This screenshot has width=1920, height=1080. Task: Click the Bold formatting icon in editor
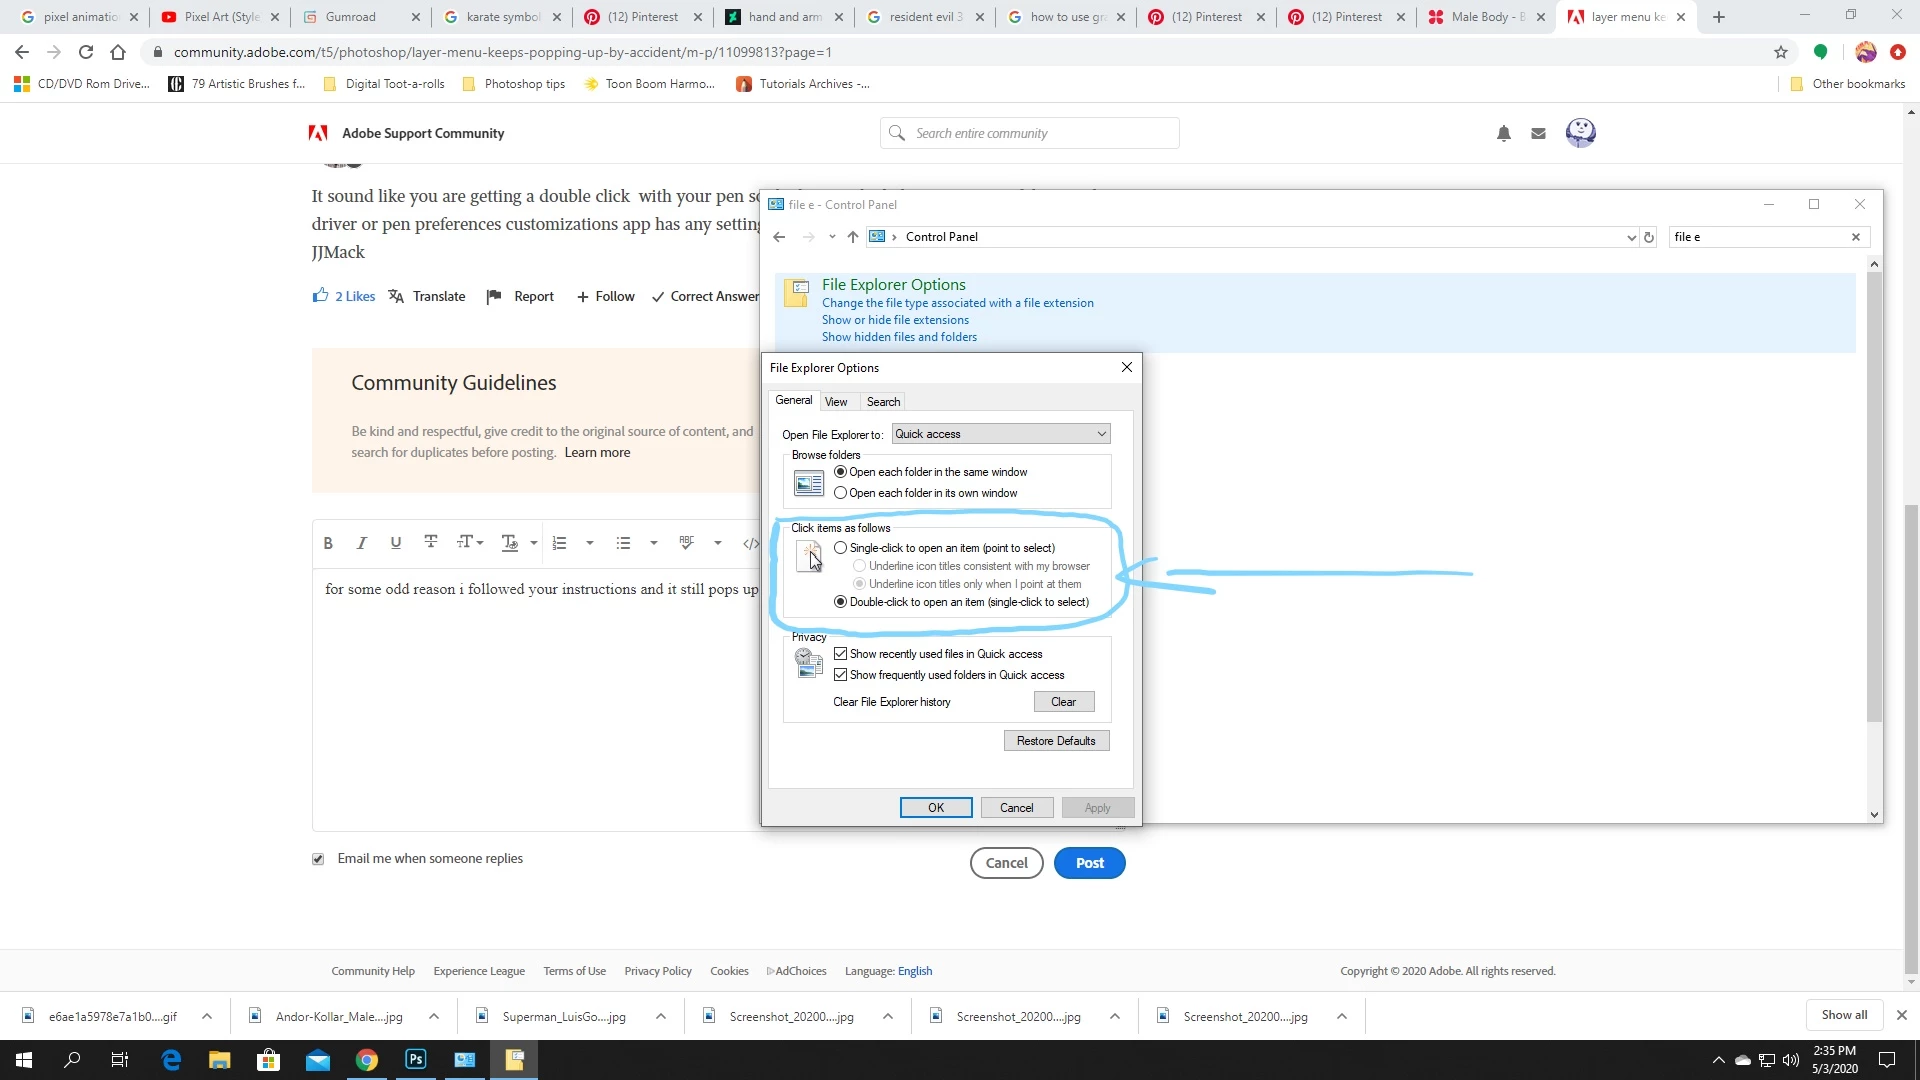pyautogui.click(x=328, y=543)
